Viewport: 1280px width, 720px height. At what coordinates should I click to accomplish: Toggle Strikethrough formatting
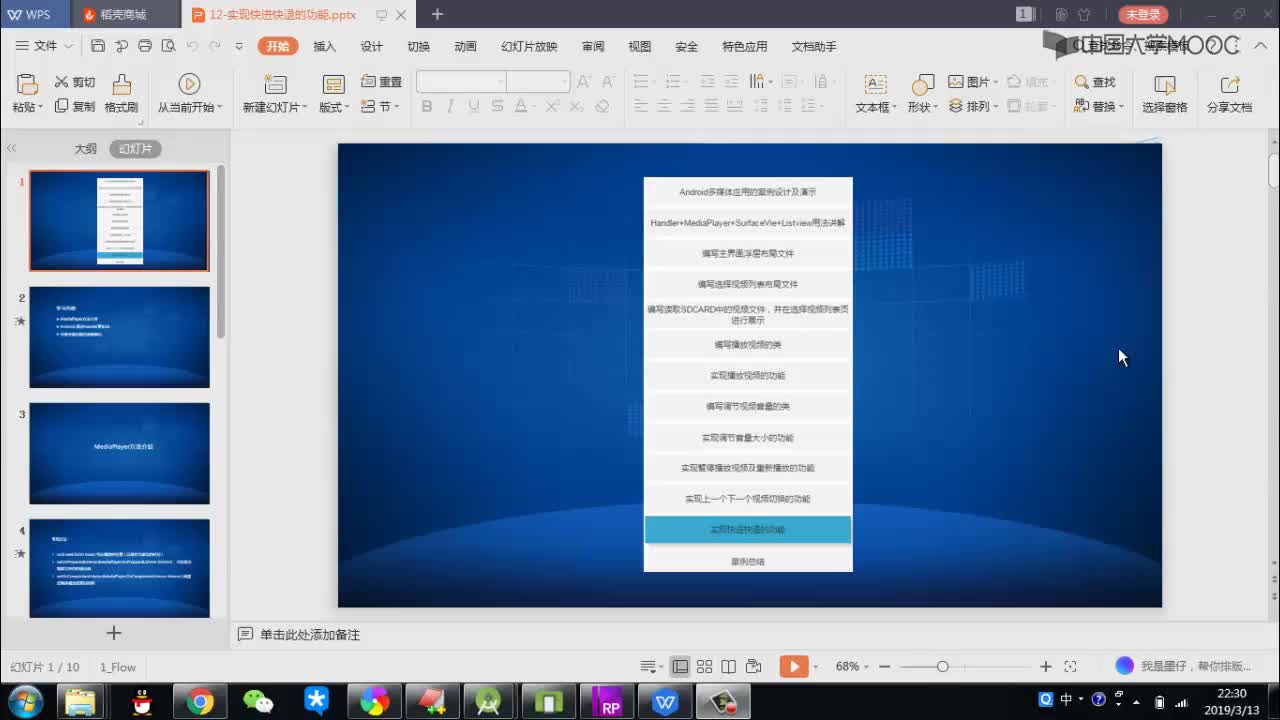coord(496,106)
